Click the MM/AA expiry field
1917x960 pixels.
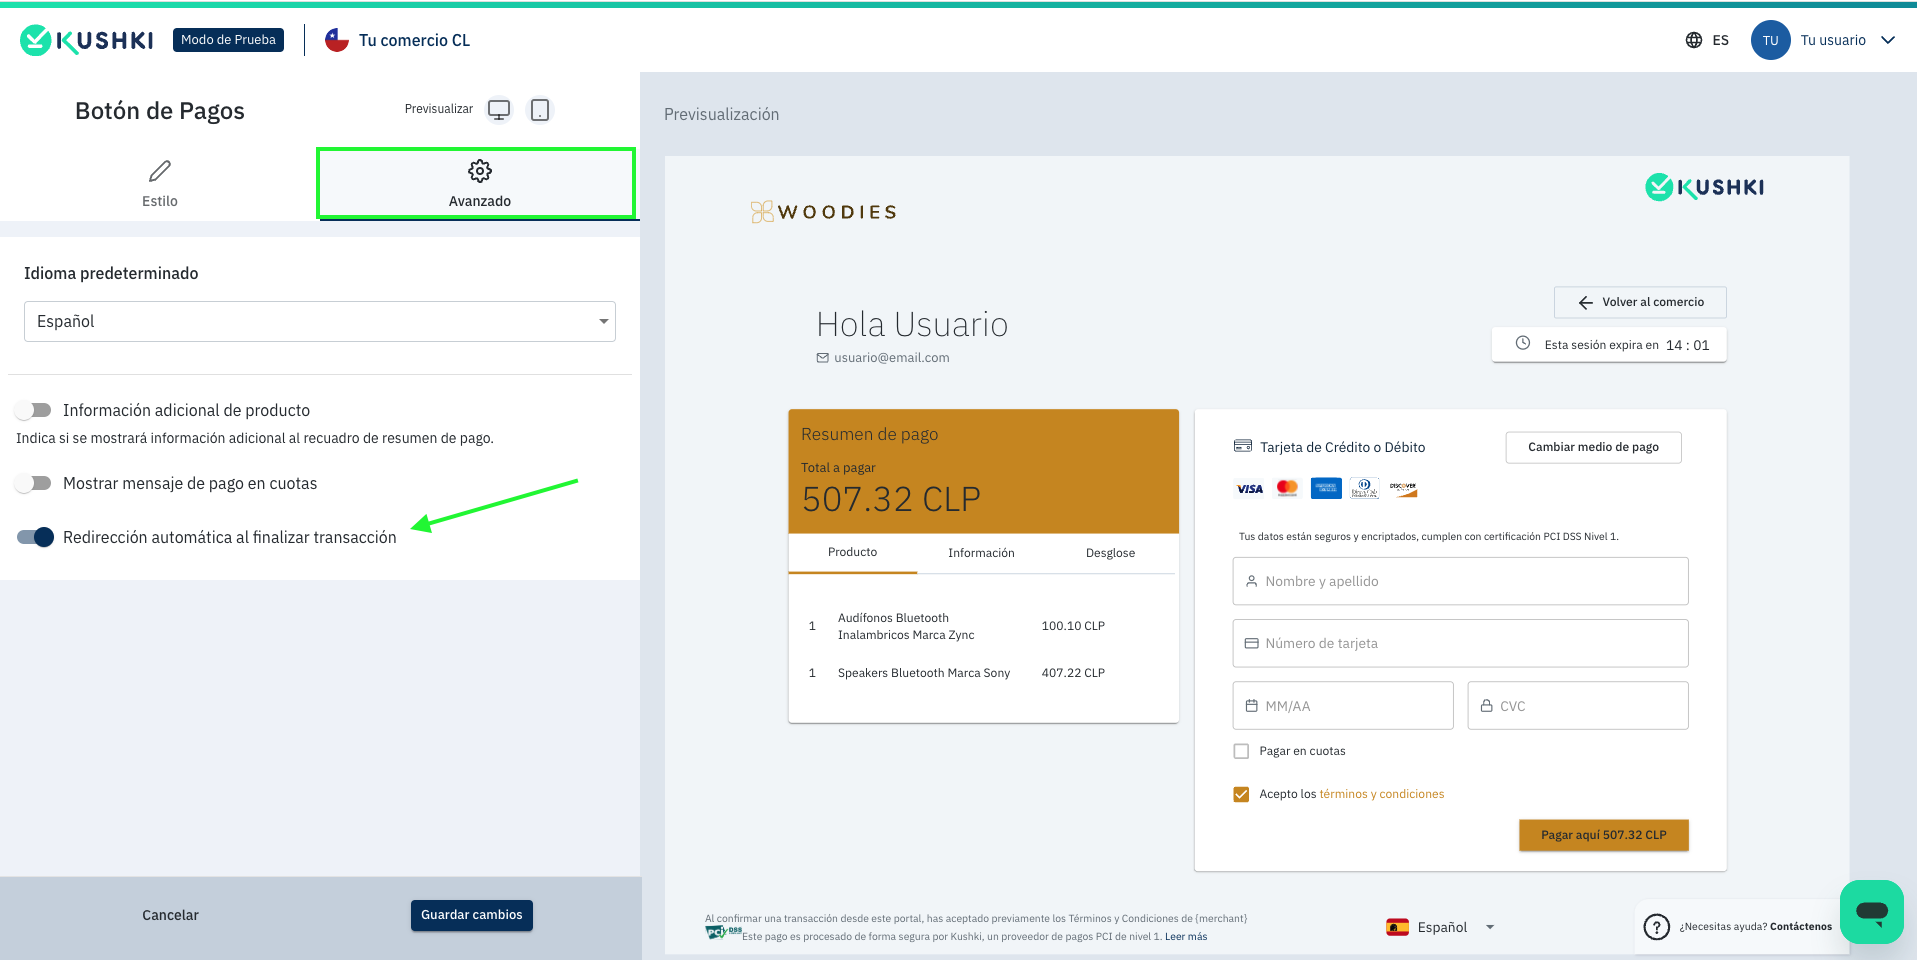click(x=1343, y=705)
